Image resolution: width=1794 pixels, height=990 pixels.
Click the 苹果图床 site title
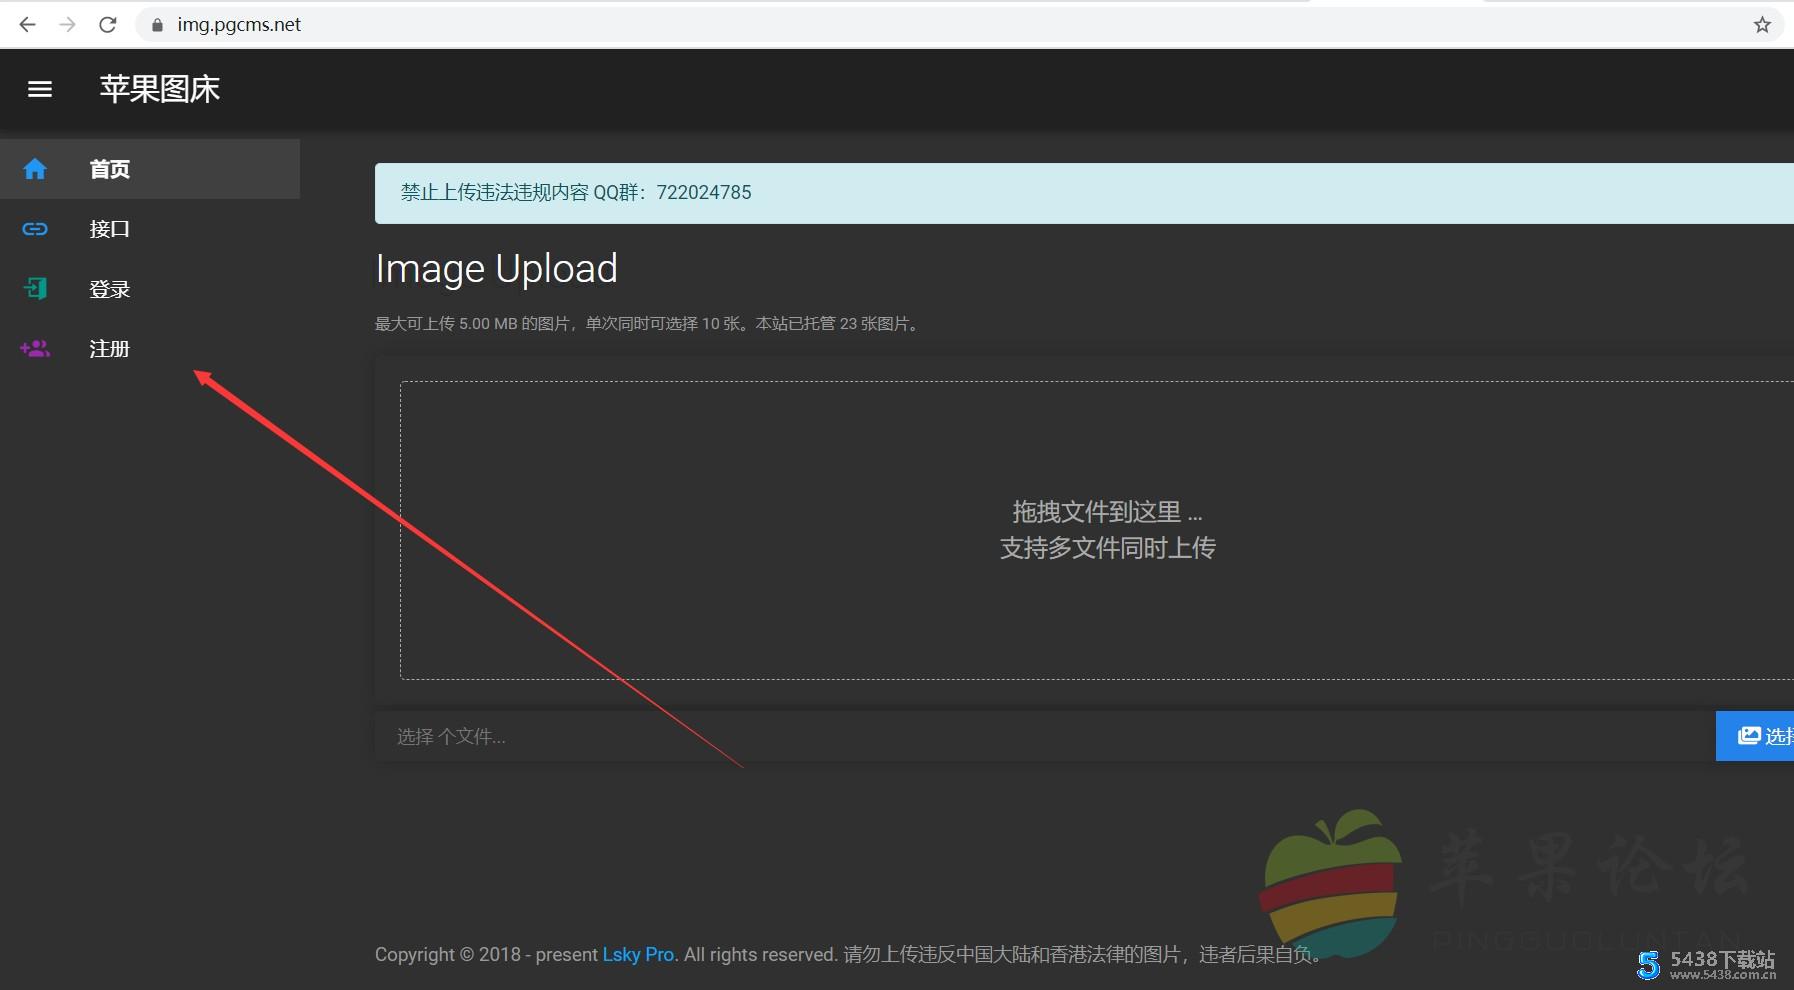tap(160, 89)
